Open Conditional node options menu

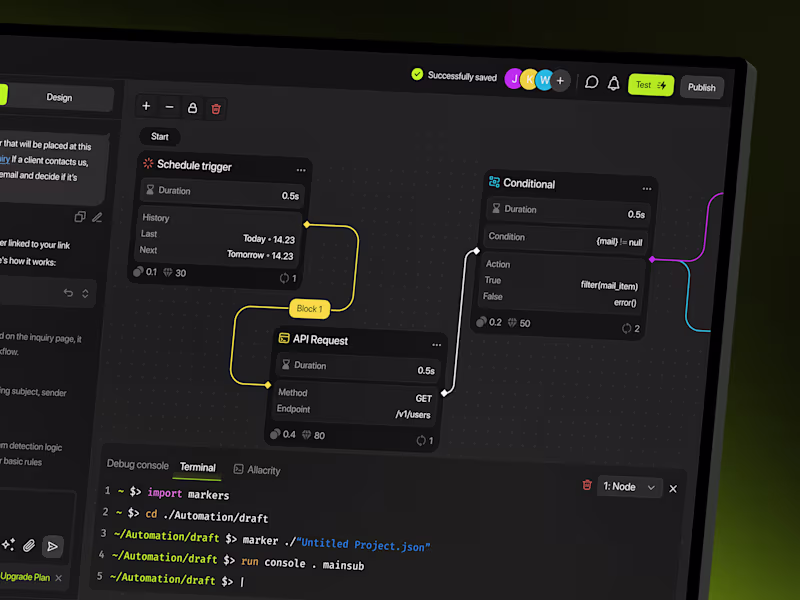pos(647,189)
